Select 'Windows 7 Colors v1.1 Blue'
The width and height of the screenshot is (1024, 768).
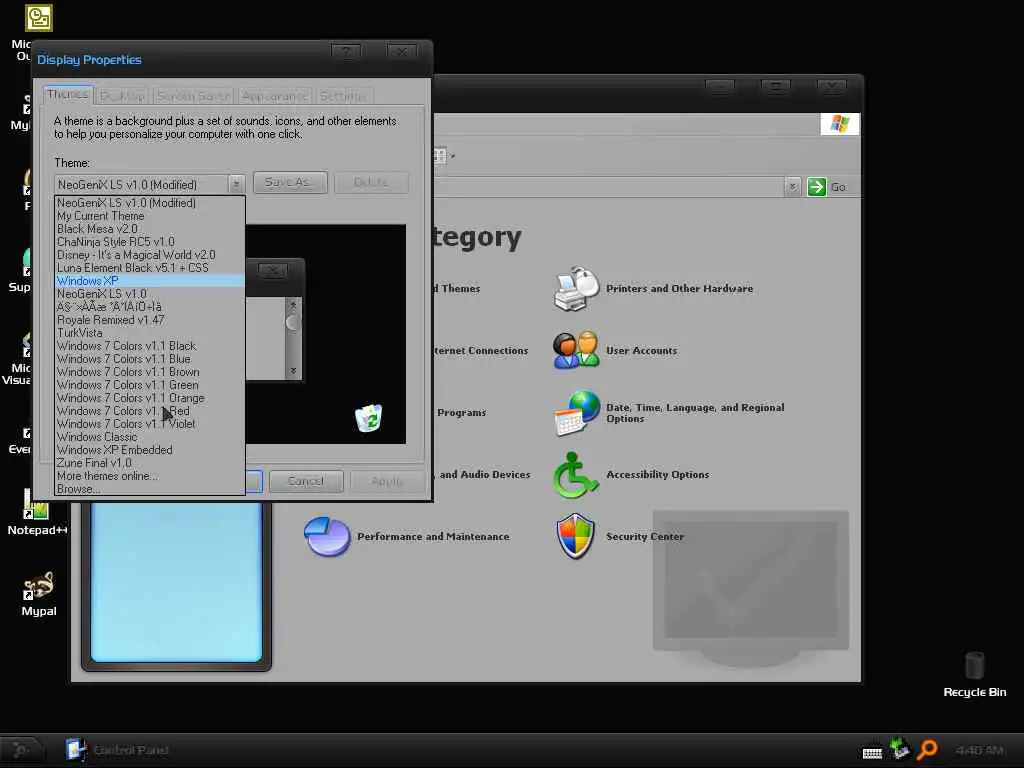150,359
